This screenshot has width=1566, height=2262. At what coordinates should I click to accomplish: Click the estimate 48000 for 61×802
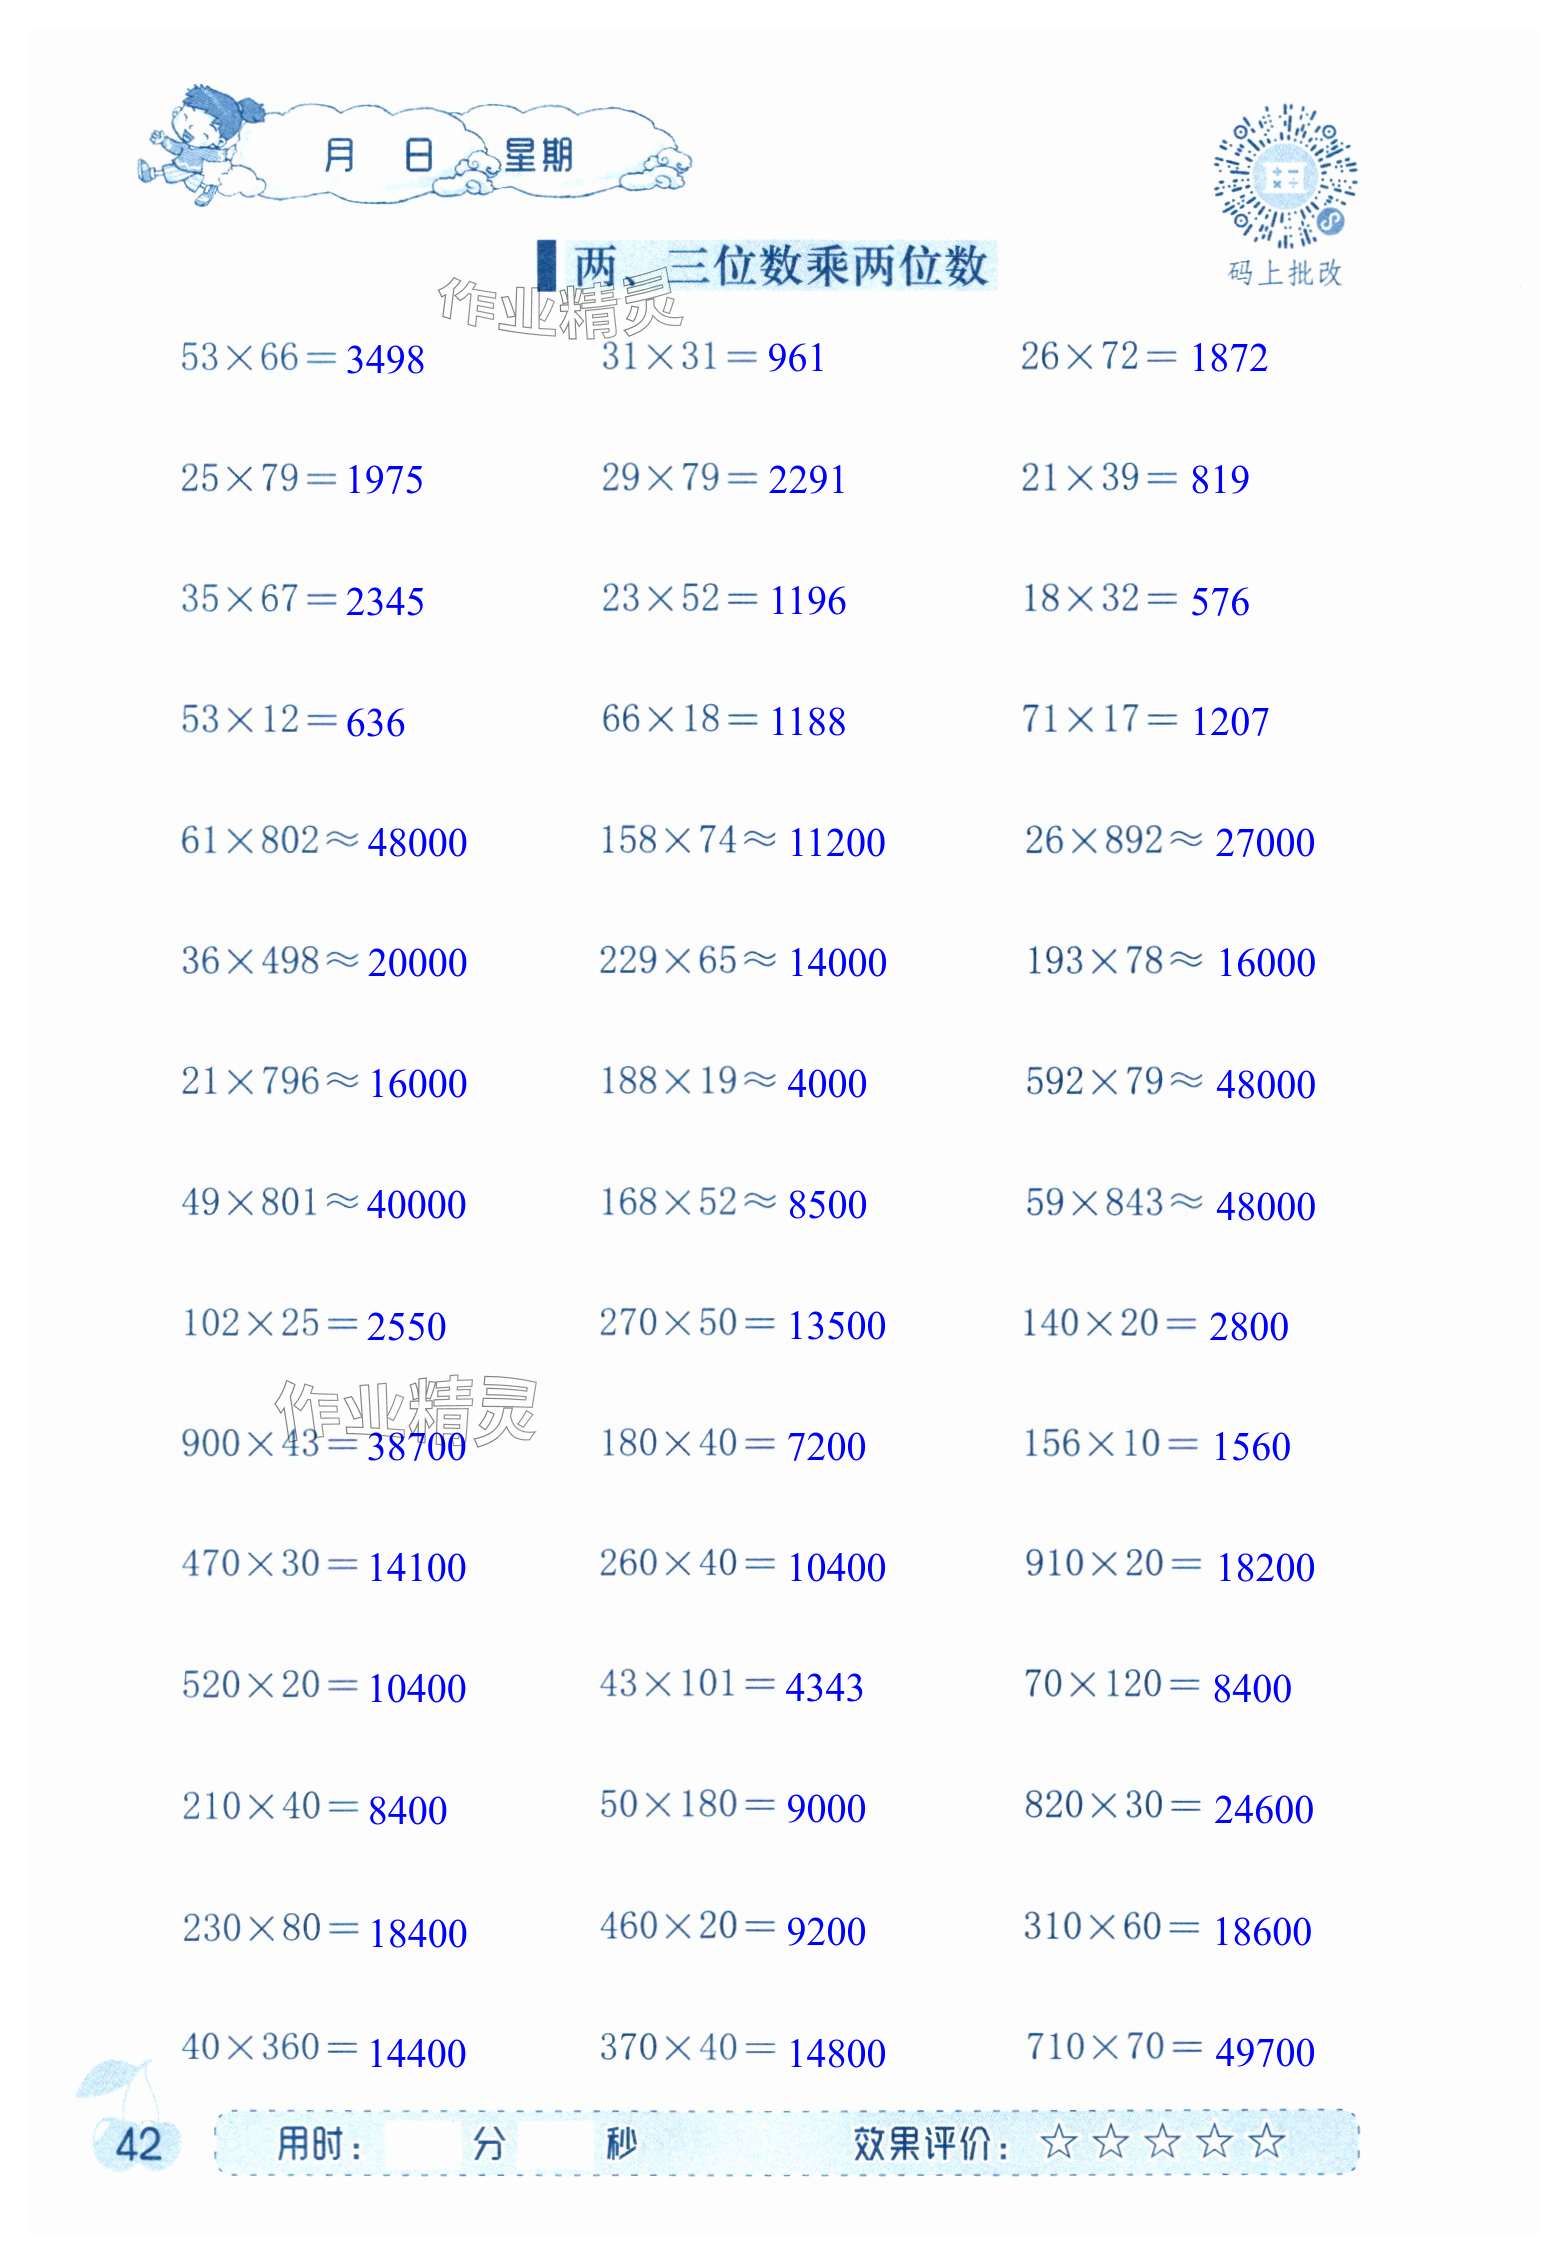(417, 842)
